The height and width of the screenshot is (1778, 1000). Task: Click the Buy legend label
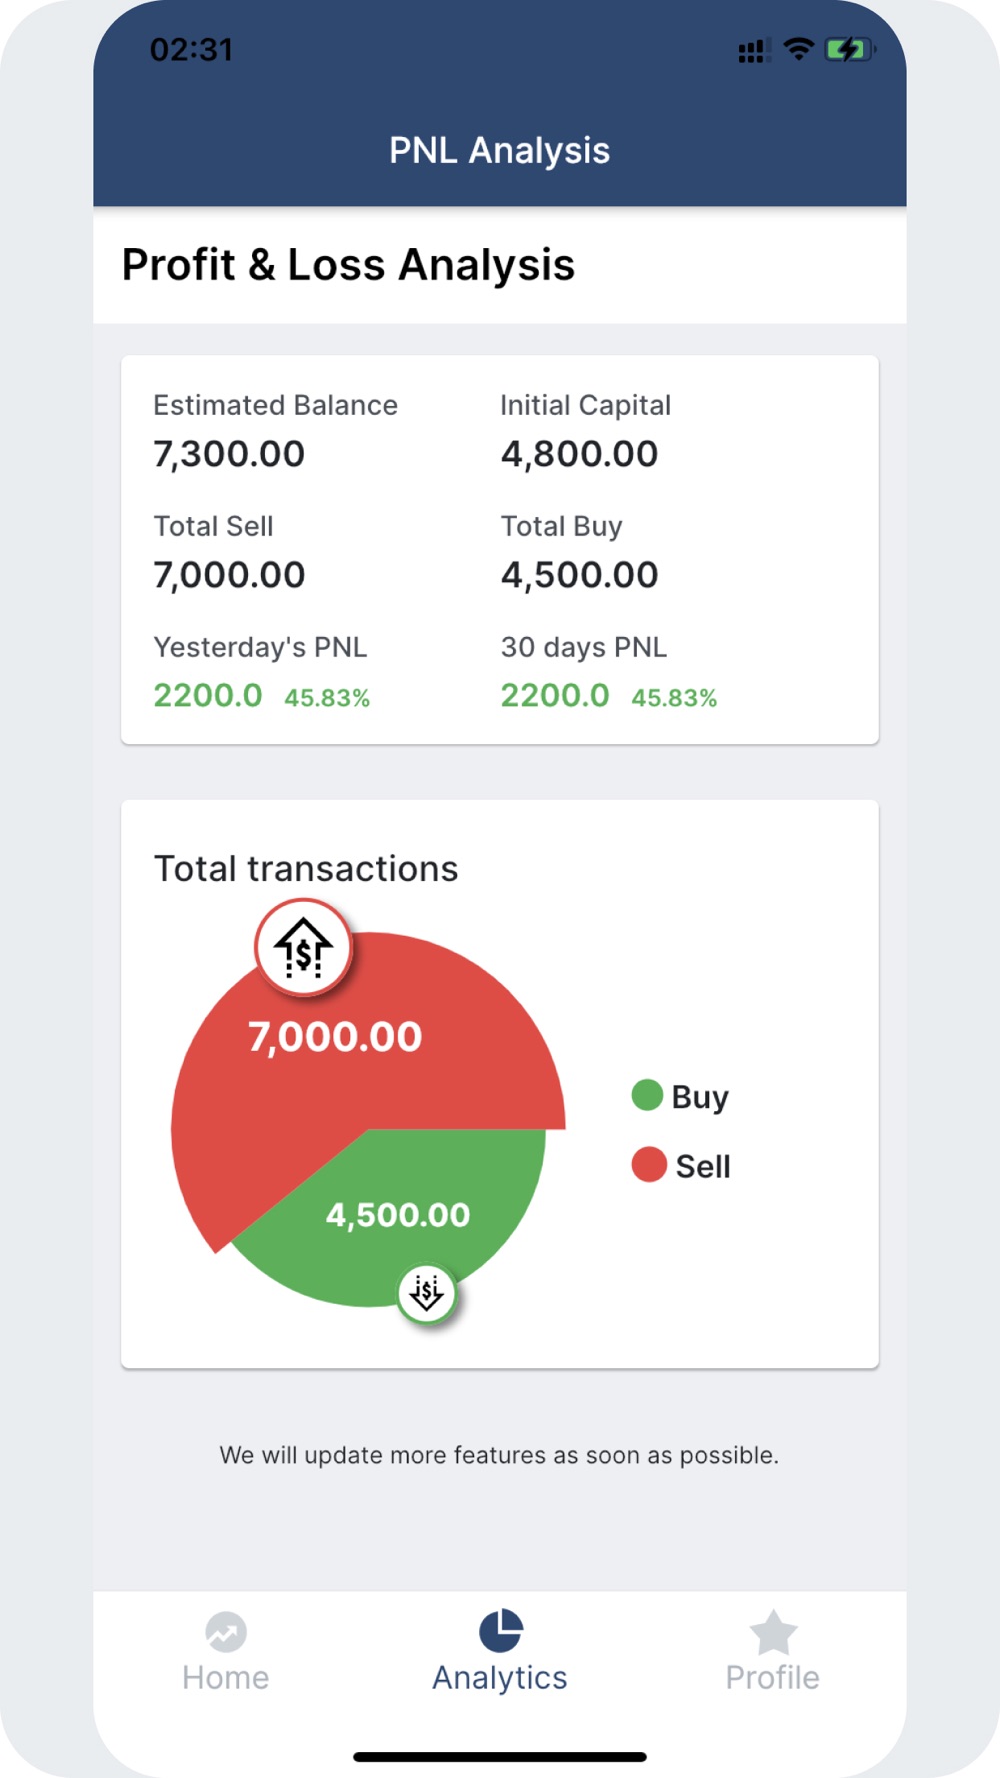click(700, 1097)
